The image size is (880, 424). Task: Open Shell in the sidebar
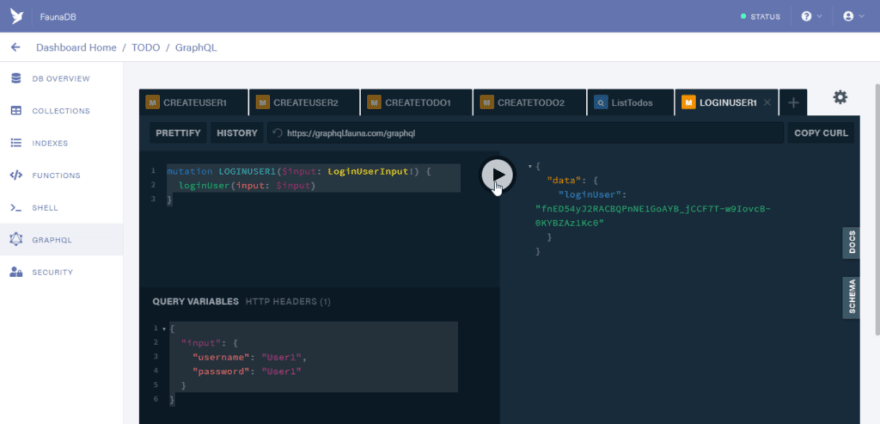[61, 208]
